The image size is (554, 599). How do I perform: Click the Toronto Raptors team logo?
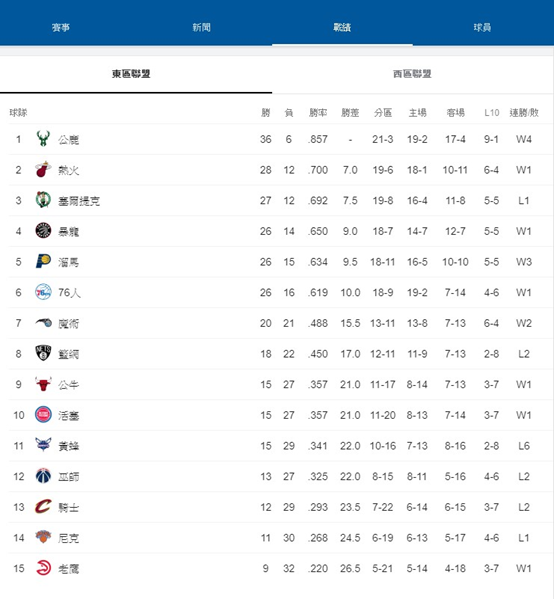[x=43, y=231]
